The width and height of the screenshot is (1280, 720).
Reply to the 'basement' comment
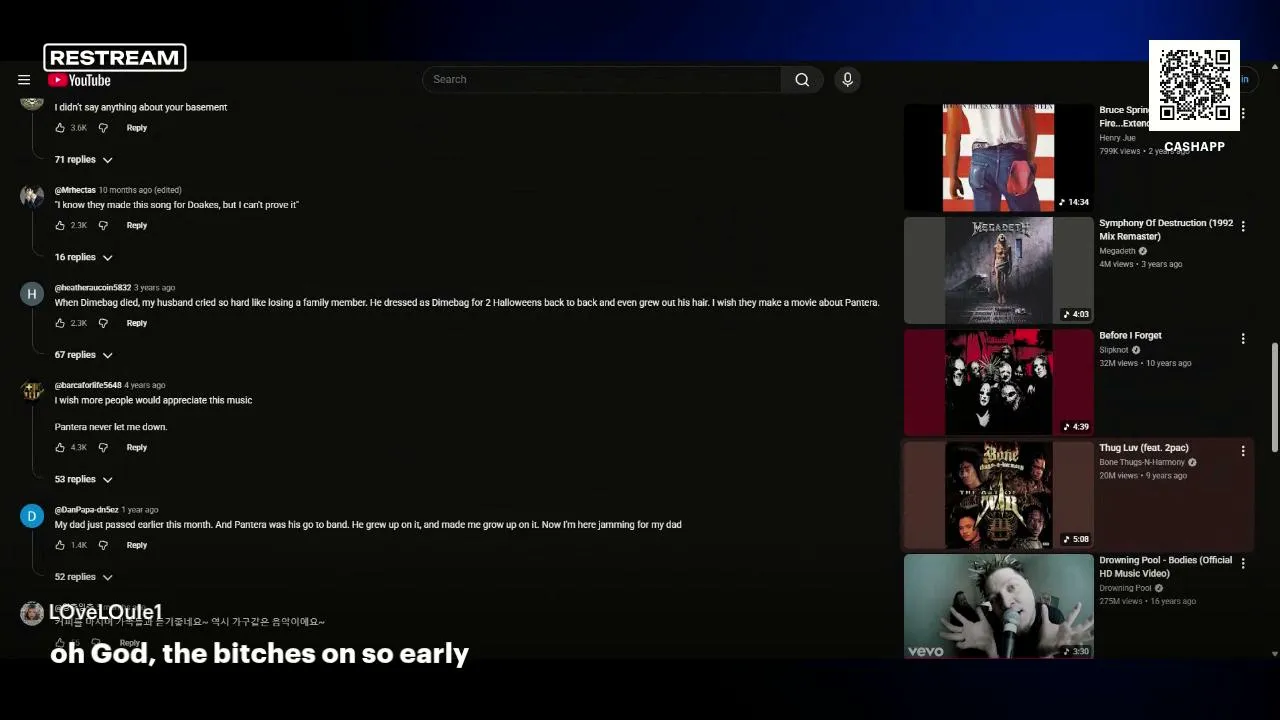point(137,128)
